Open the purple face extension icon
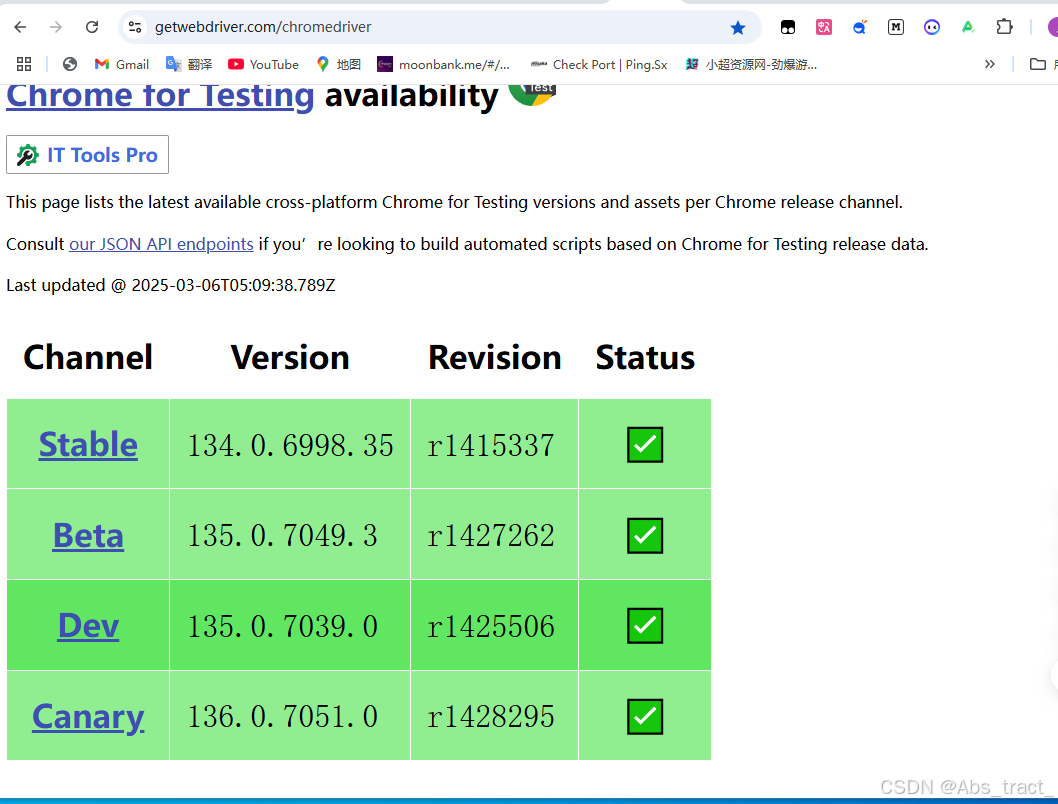The height and width of the screenshot is (804, 1058). (932, 27)
